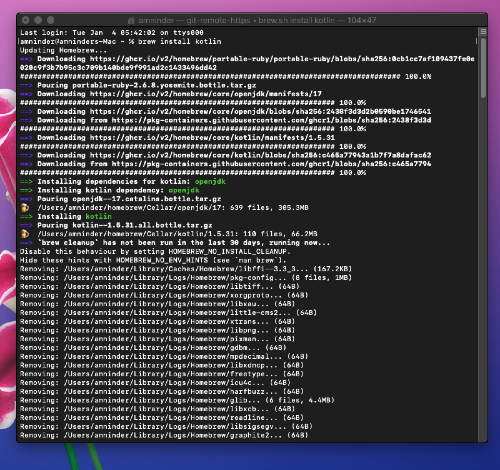Zoom the Terminal window with third traffic light
The height and width of the screenshot is (470, 500).
coord(51,20)
